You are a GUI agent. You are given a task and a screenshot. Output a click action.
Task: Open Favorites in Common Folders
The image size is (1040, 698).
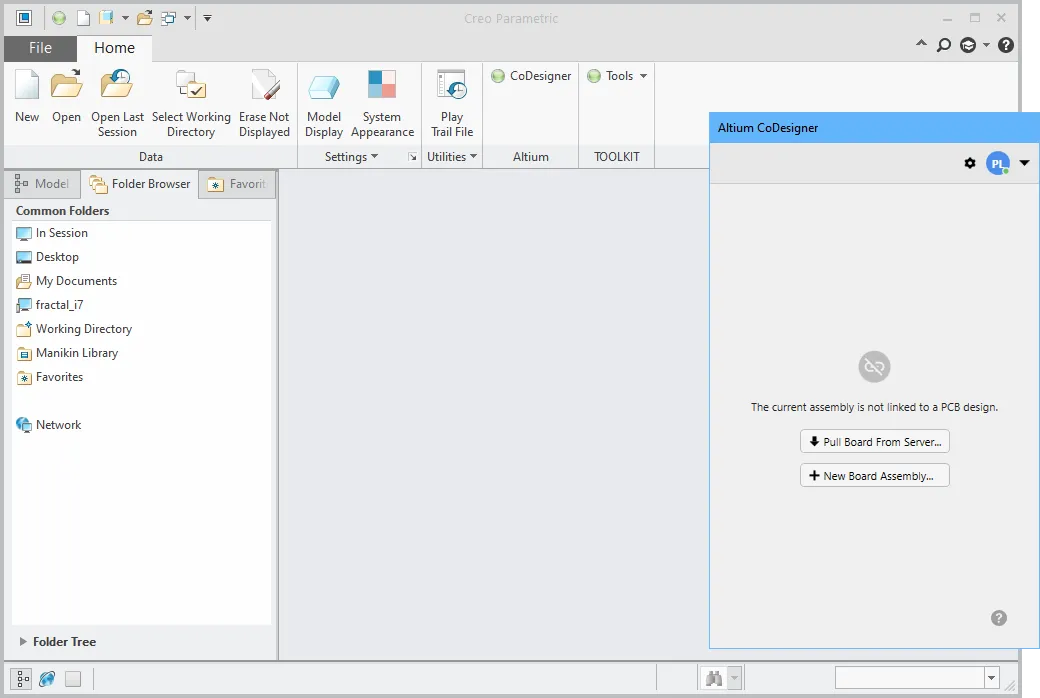pos(50,377)
